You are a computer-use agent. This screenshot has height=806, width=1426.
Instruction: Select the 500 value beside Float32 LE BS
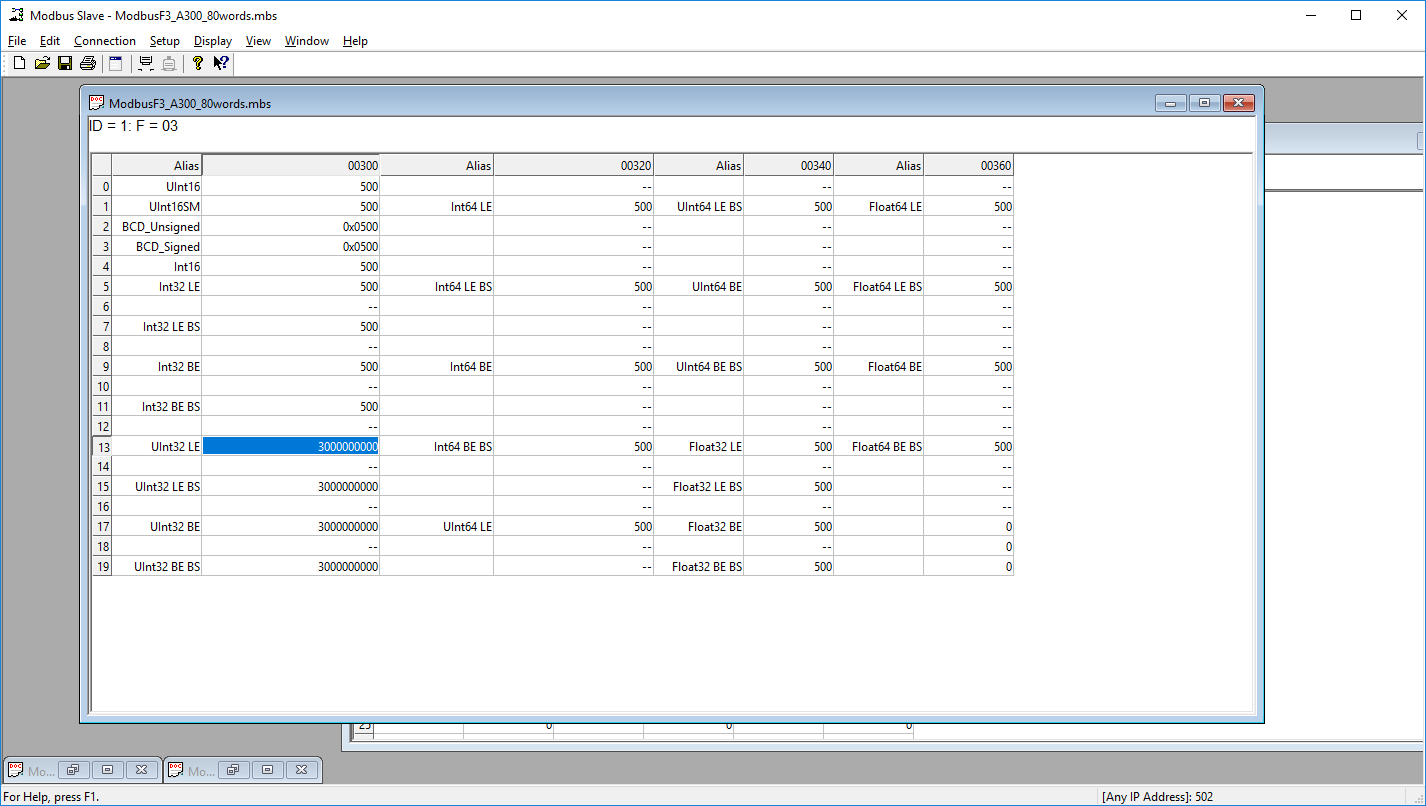click(789, 486)
